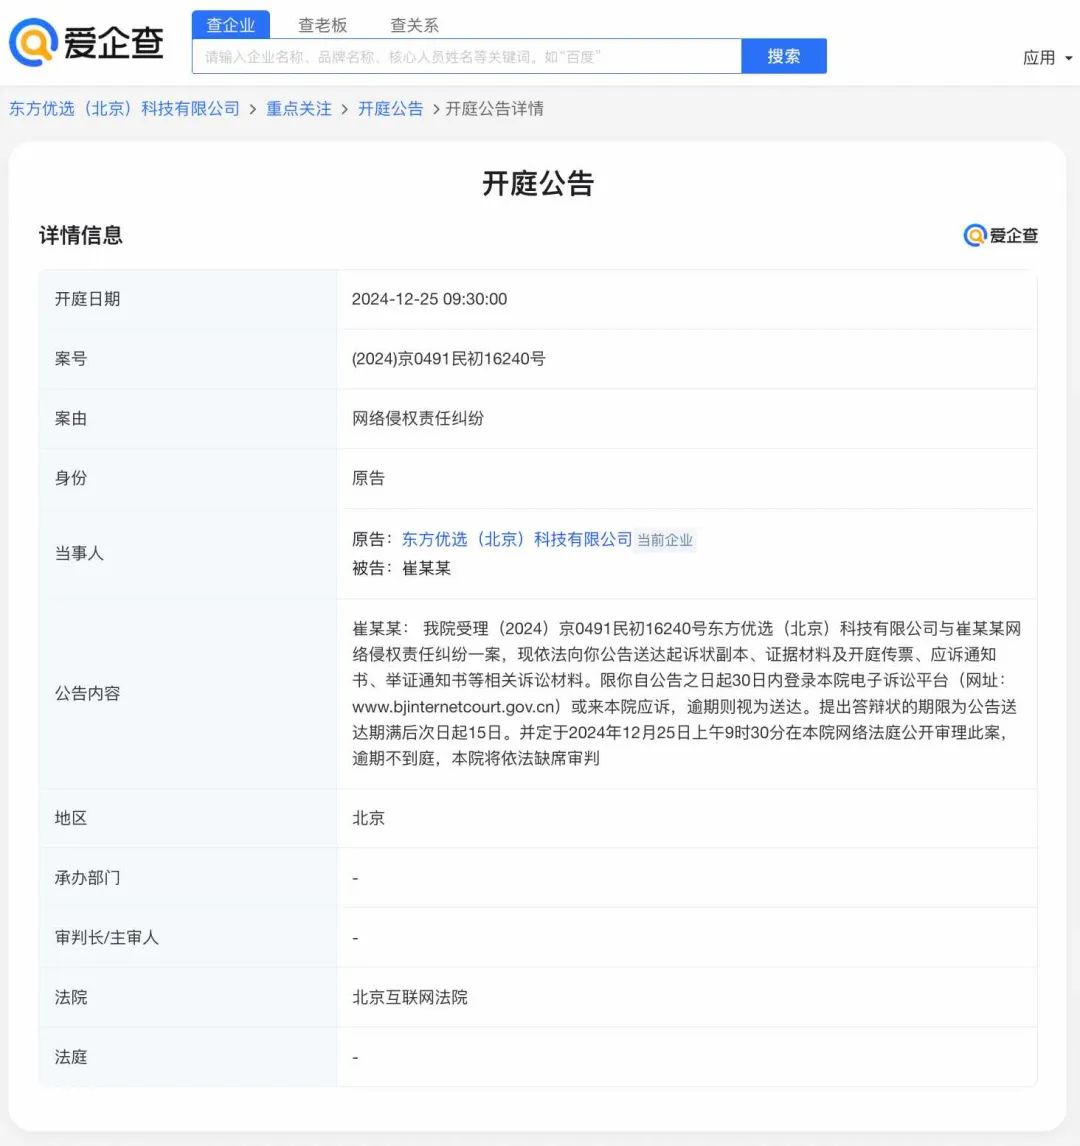
Task: Click the 开庭公告详情 breadcrumb text
Action: (495, 109)
